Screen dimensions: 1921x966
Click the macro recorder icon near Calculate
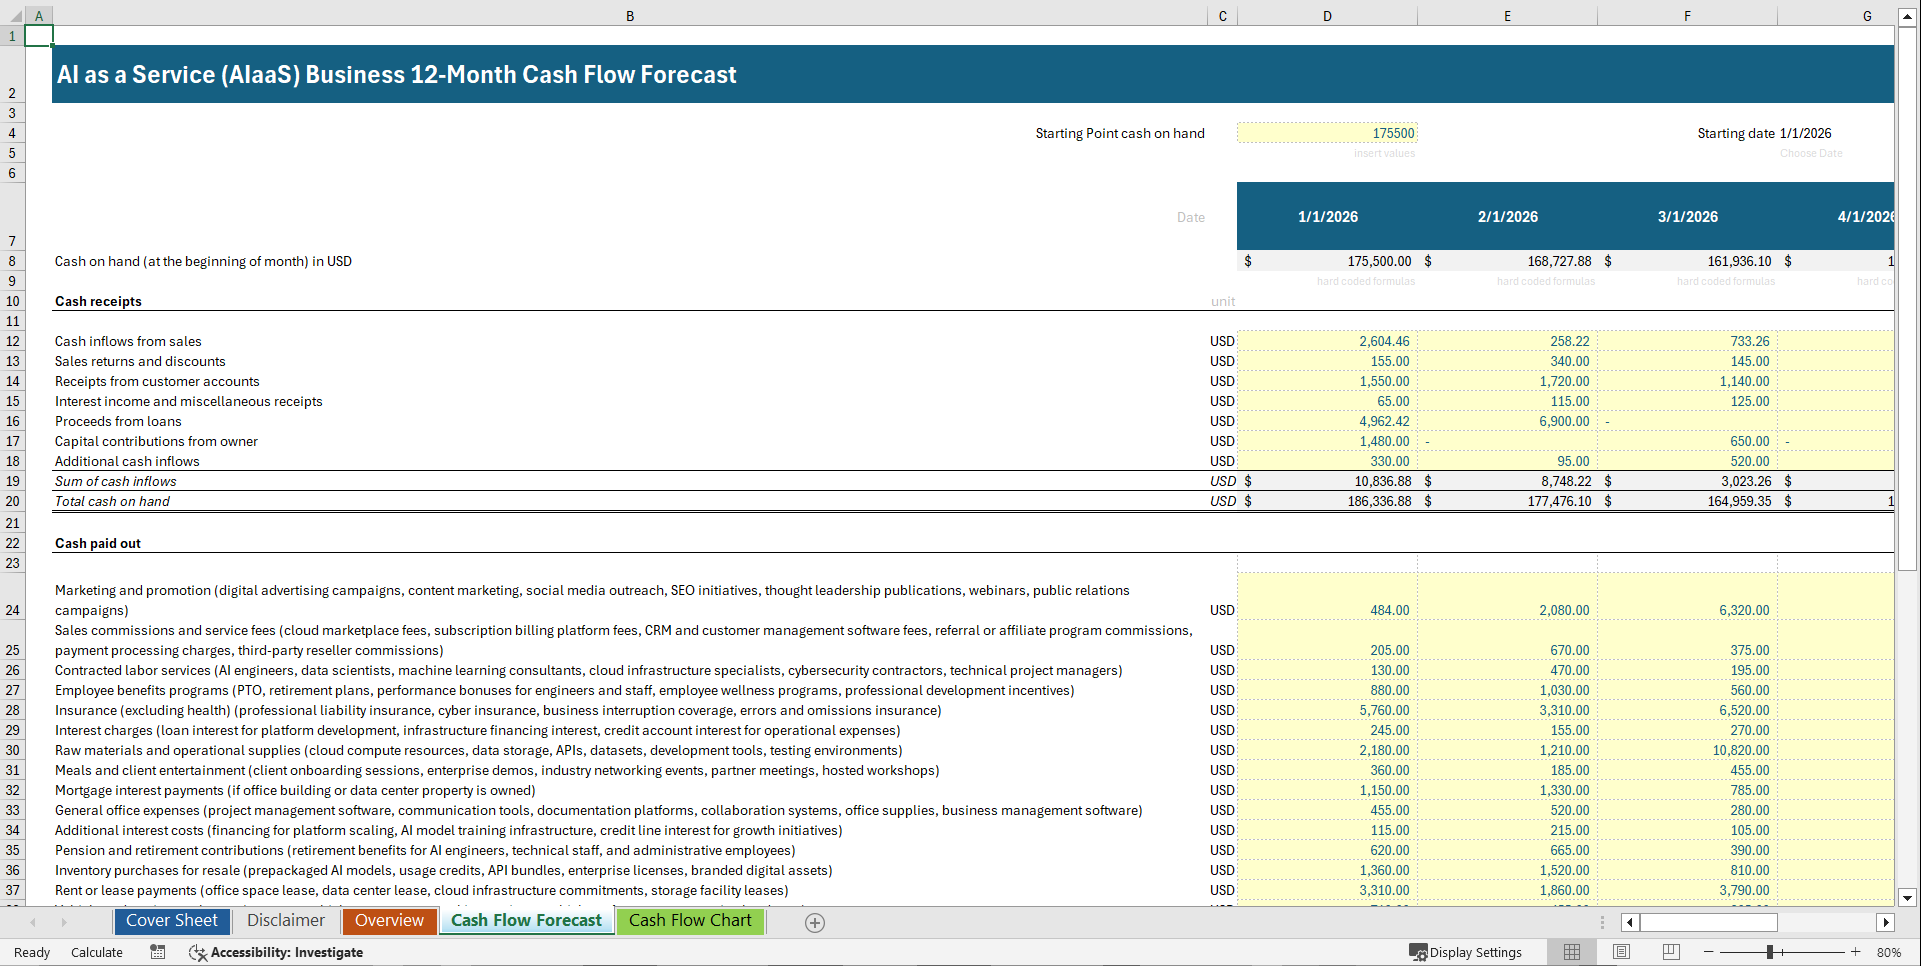[x=157, y=952]
